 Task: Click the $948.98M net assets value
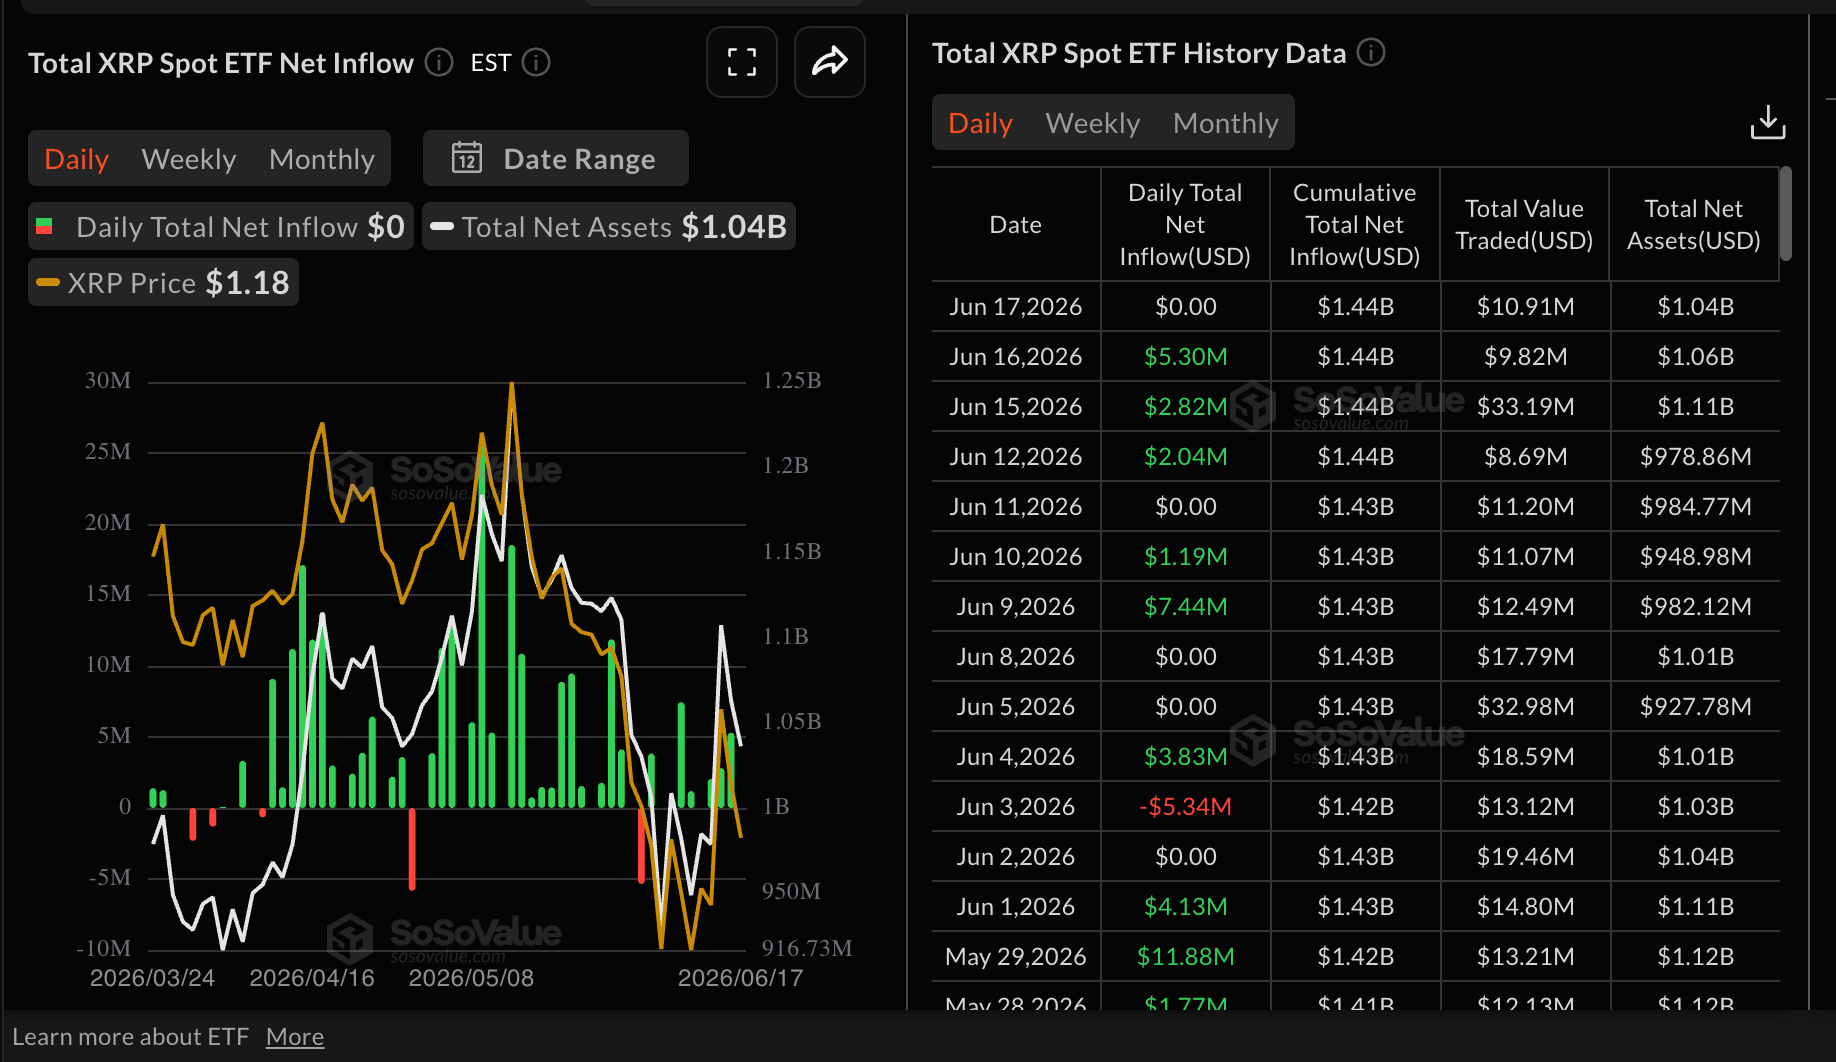(x=1696, y=557)
